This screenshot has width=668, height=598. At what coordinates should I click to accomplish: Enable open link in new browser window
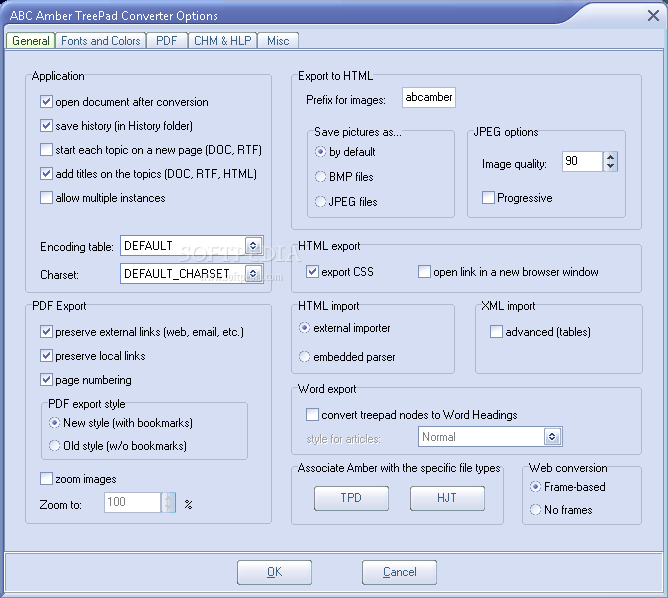[x=424, y=272]
